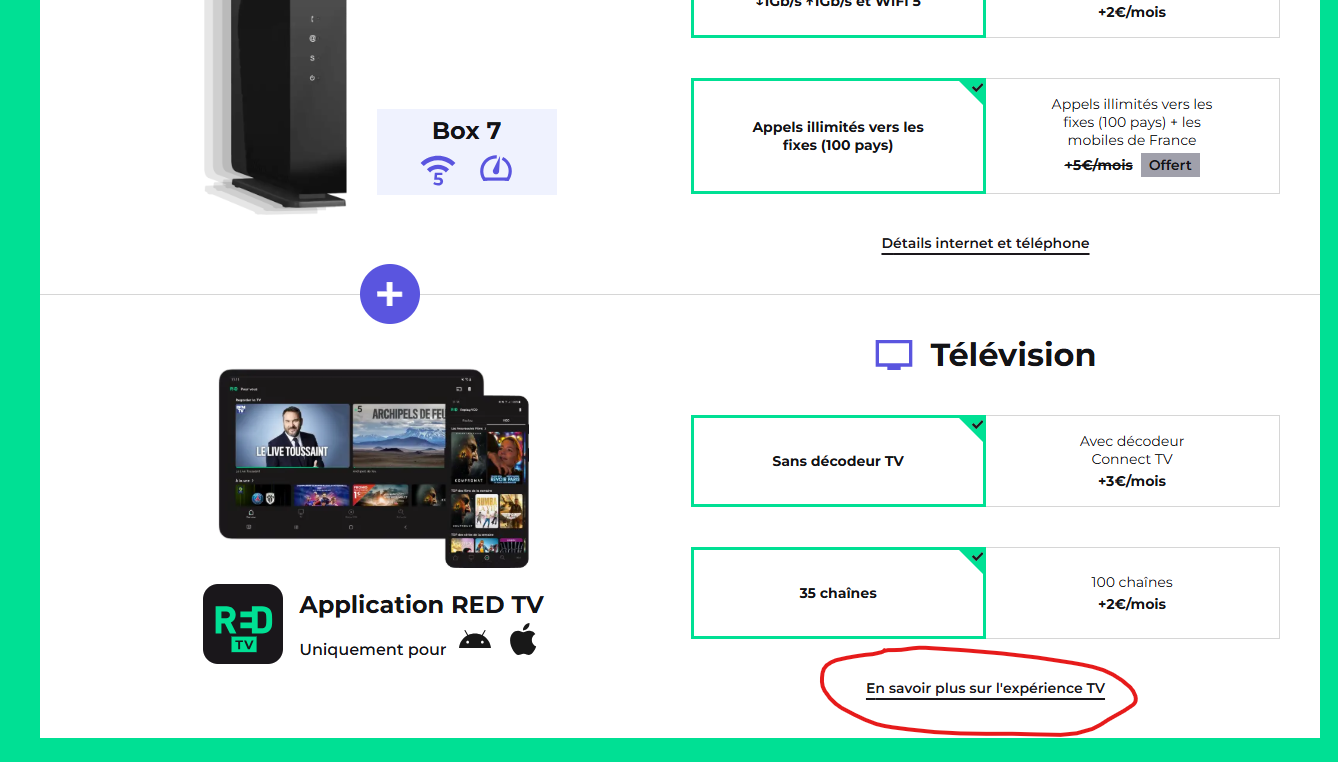Click the gray Offert badge
Viewport: 1338px width, 762px height.
pyautogui.click(x=1170, y=165)
